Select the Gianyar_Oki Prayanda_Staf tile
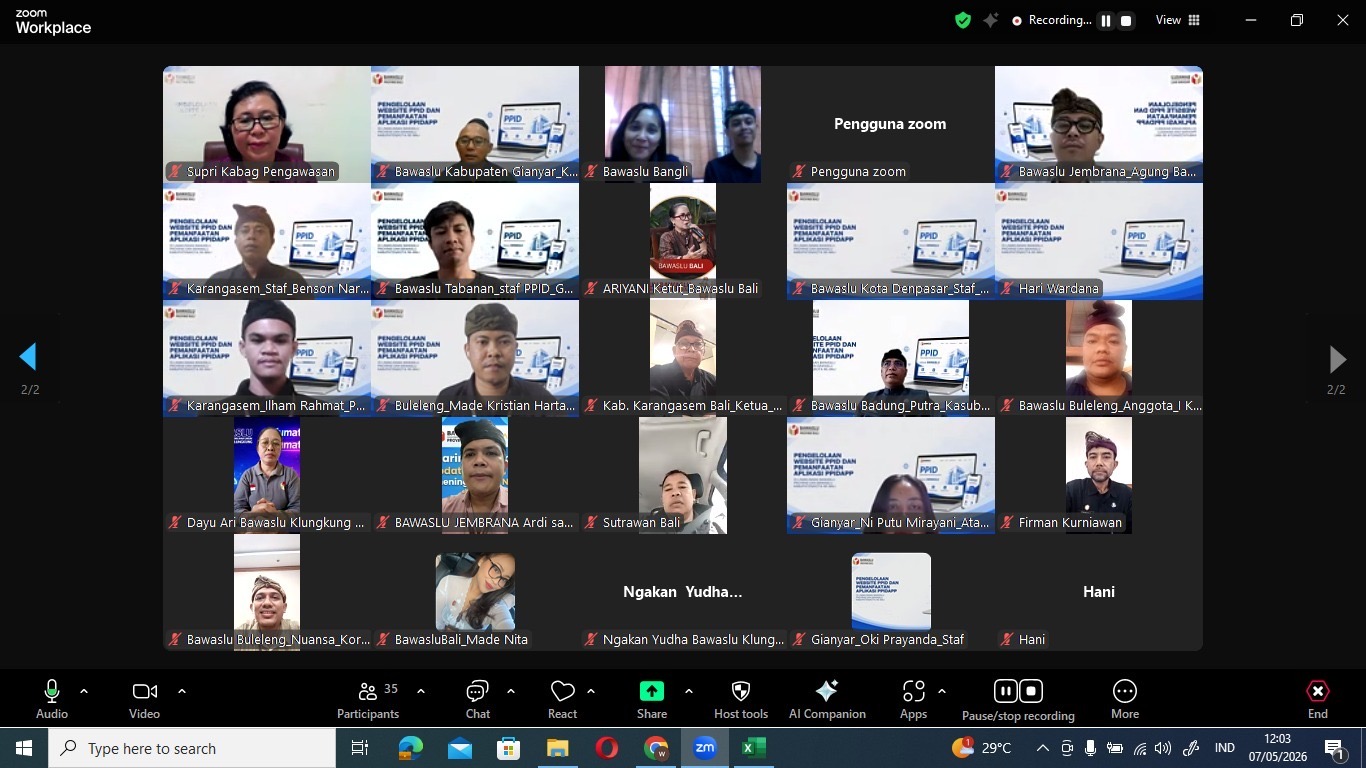 (x=891, y=592)
